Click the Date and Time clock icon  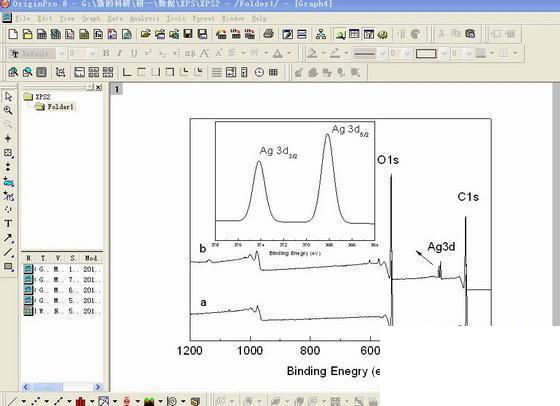259,72
